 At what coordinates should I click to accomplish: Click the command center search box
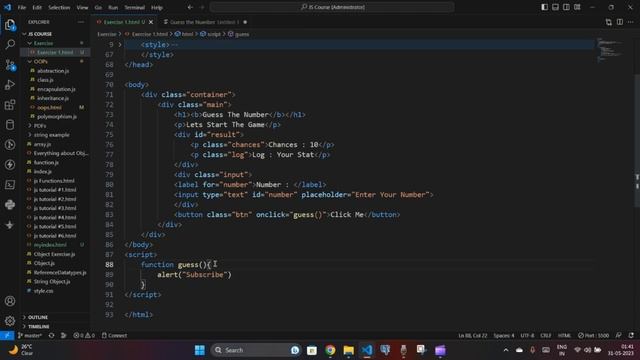click(332, 7)
